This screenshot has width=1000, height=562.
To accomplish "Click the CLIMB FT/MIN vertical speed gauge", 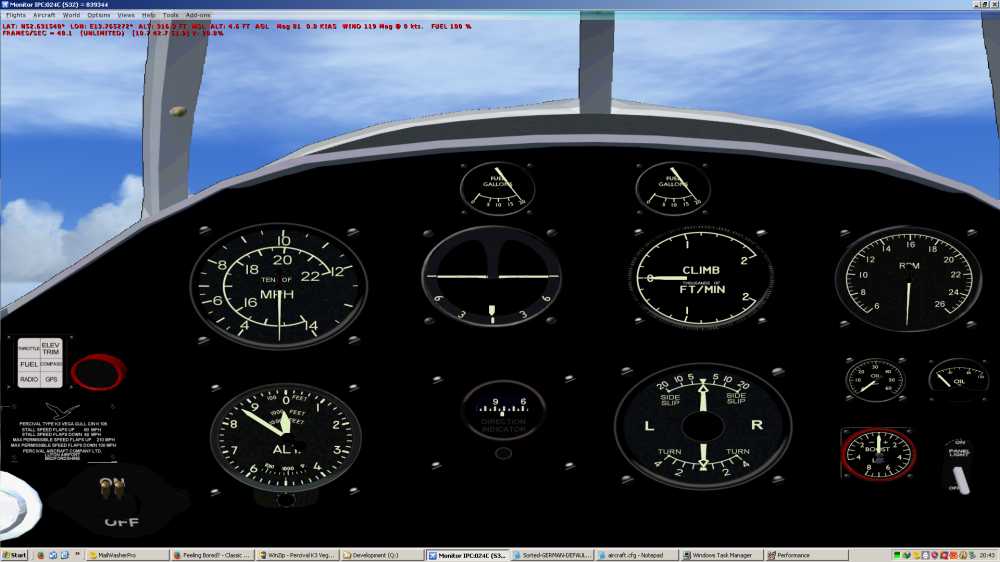I will (x=700, y=279).
